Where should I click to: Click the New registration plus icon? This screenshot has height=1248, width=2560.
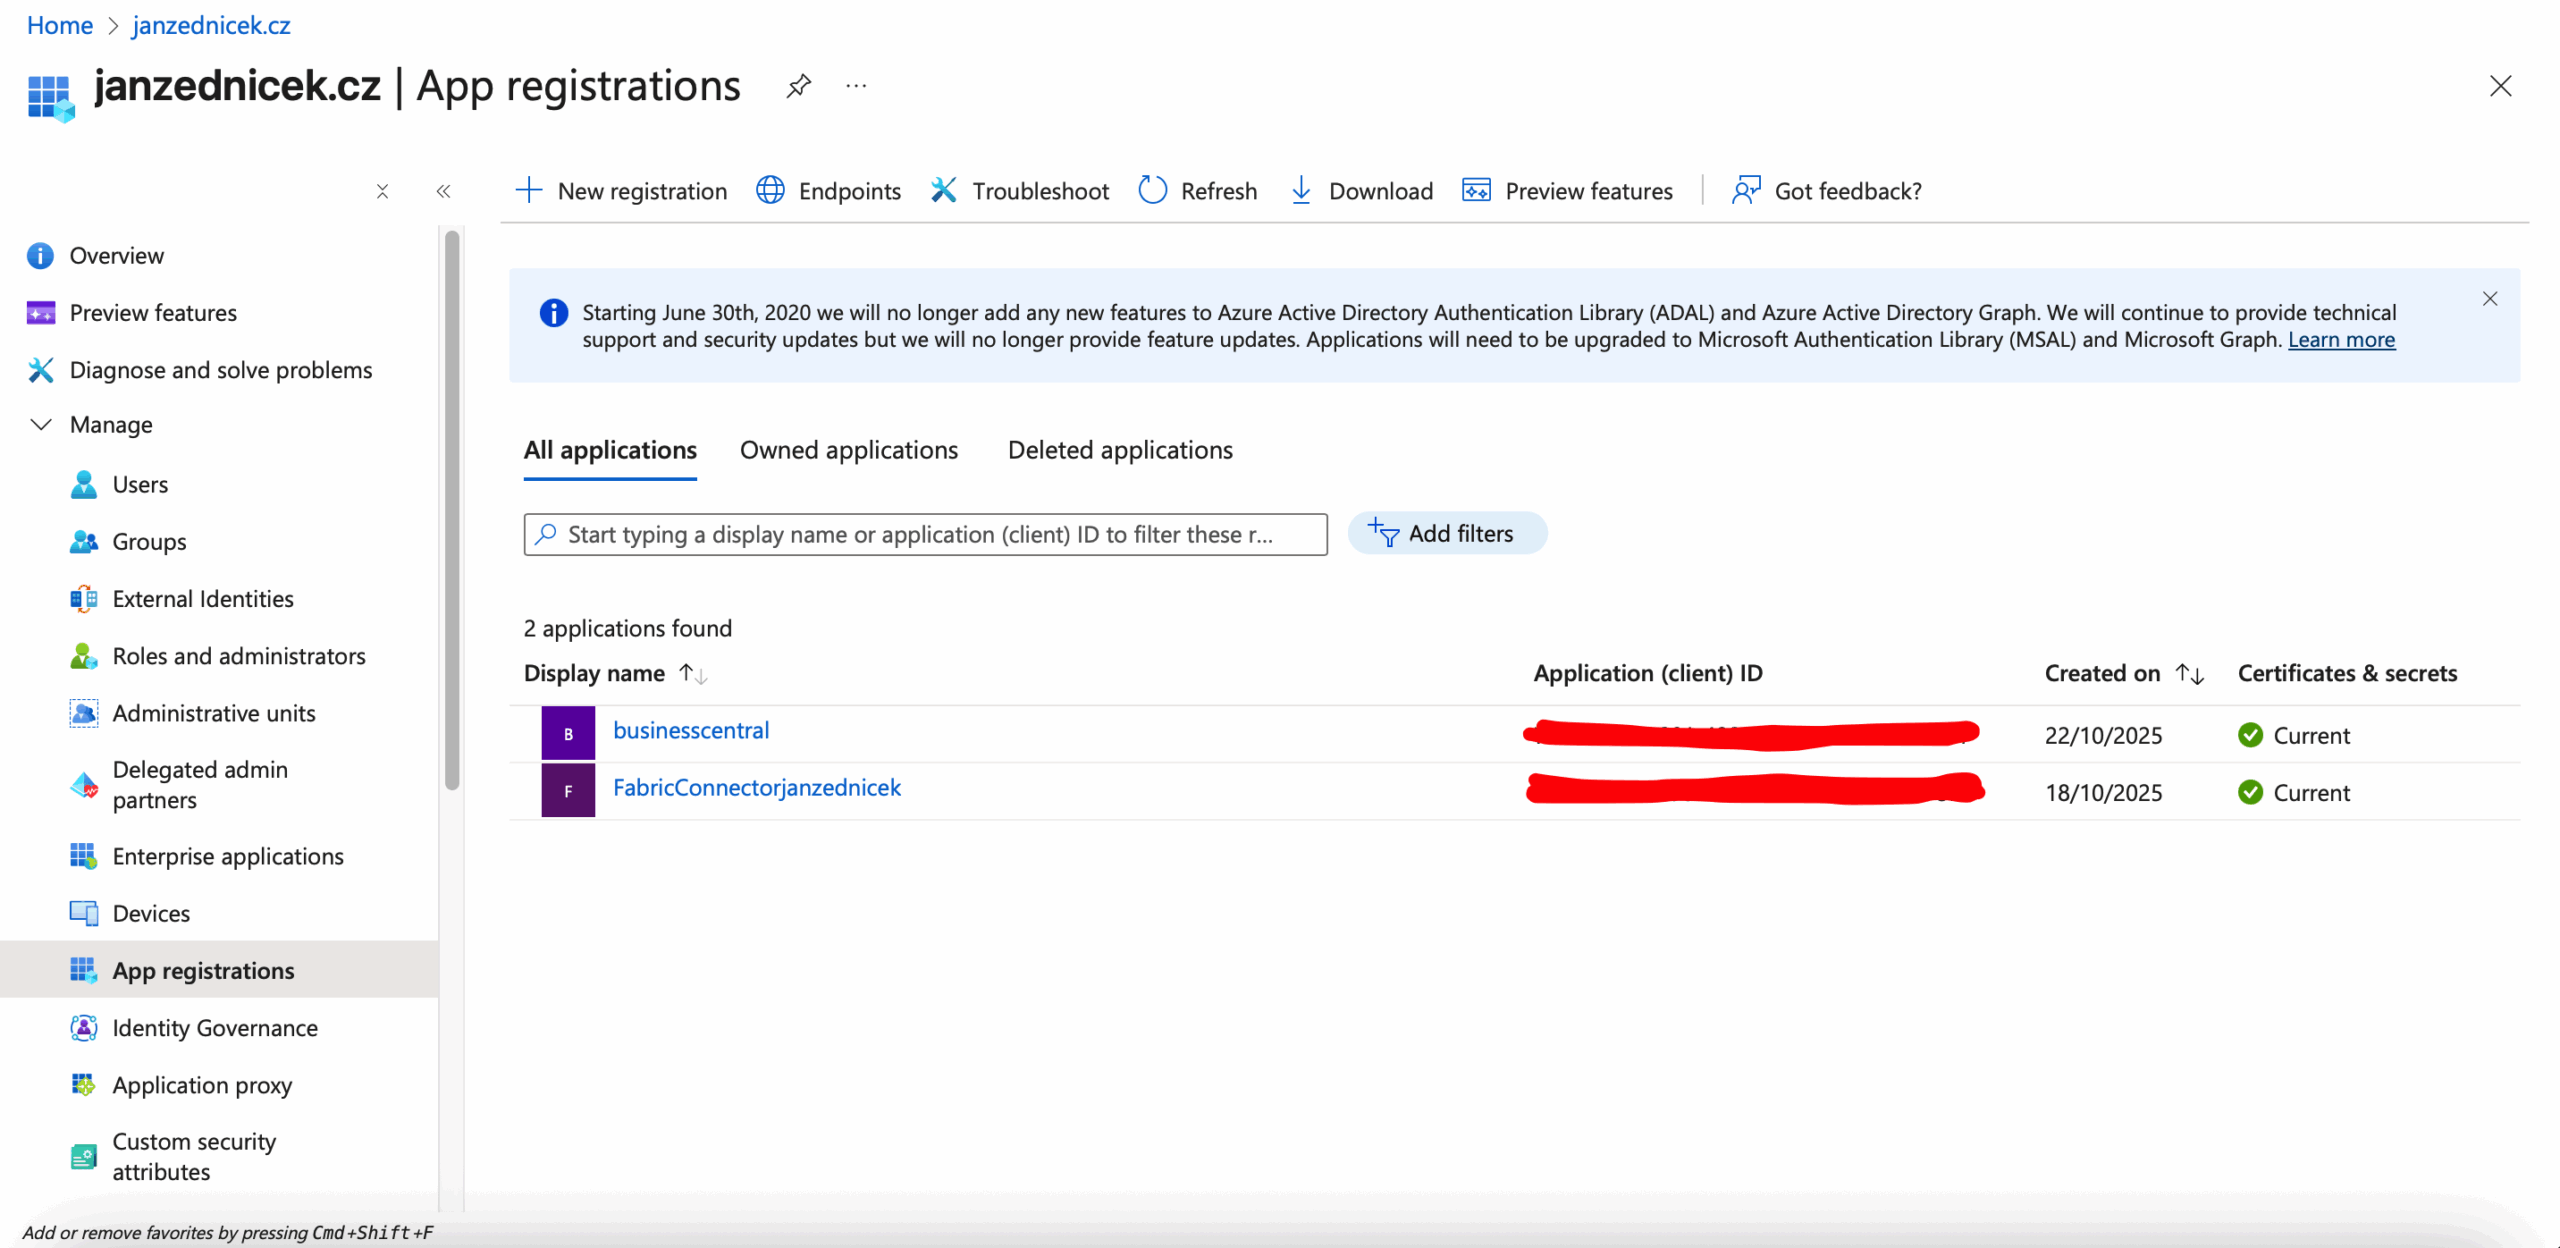(x=528, y=190)
